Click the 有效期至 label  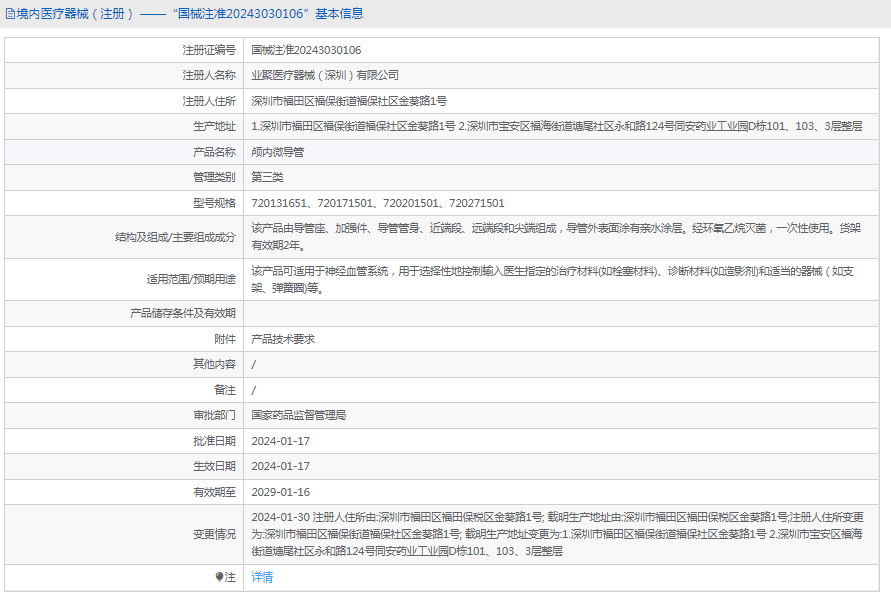coord(214,492)
